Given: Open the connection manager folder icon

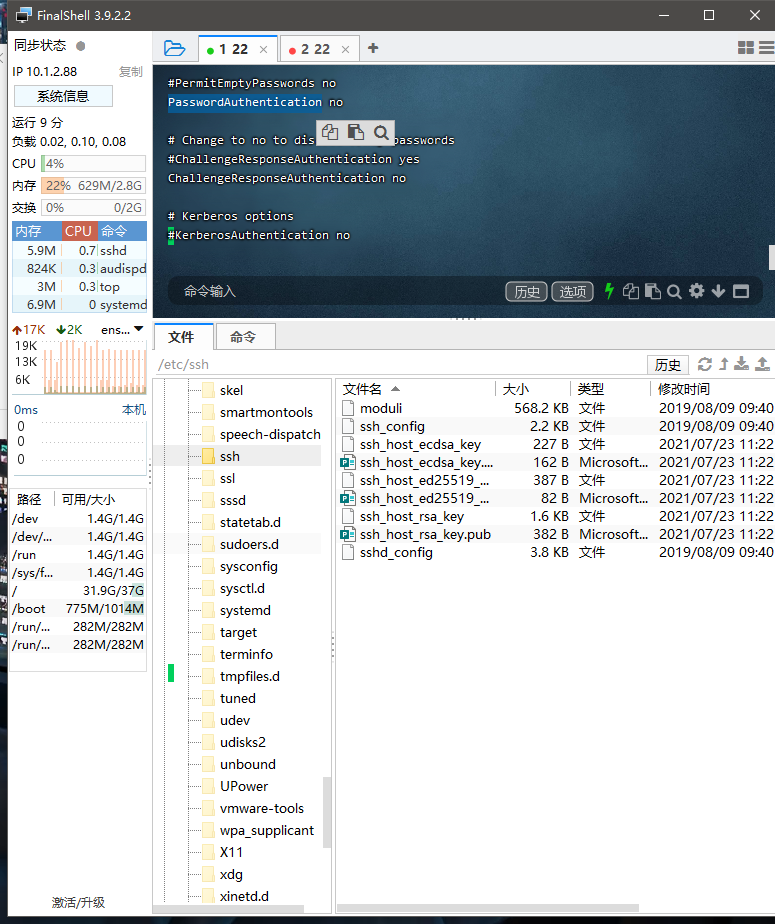Looking at the screenshot, I should [x=174, y=48].
